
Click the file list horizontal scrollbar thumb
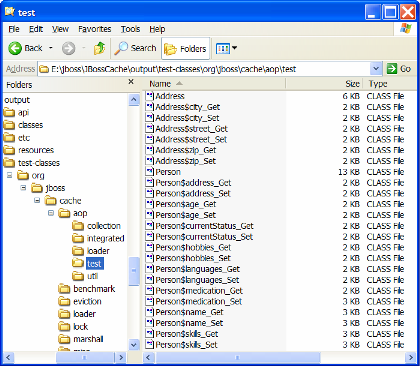[238, 358]
